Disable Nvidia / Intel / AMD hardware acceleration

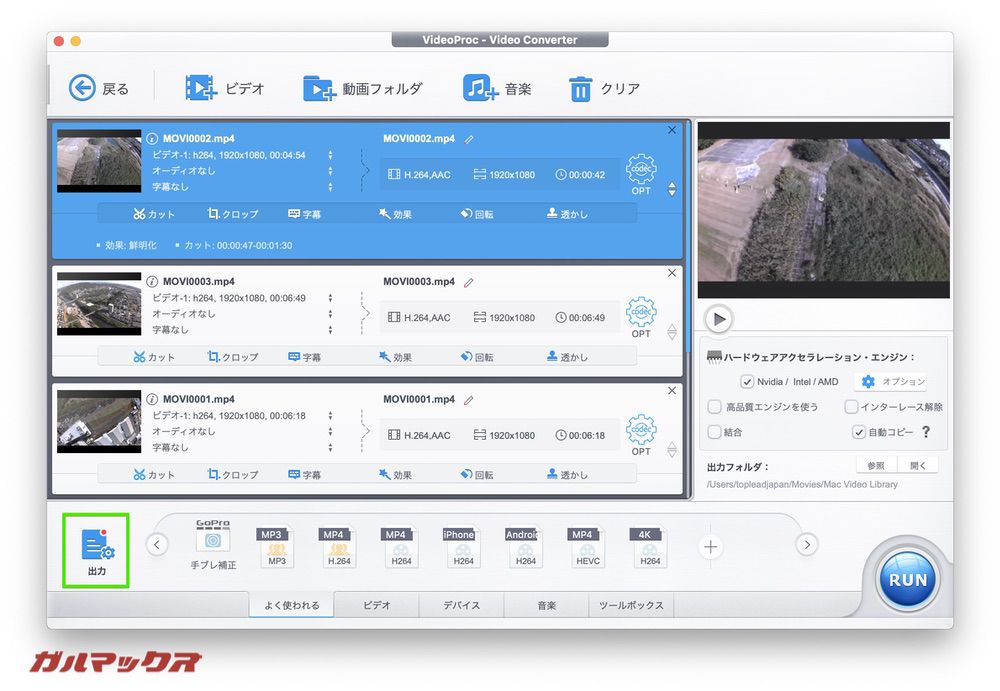pos(748,381)
